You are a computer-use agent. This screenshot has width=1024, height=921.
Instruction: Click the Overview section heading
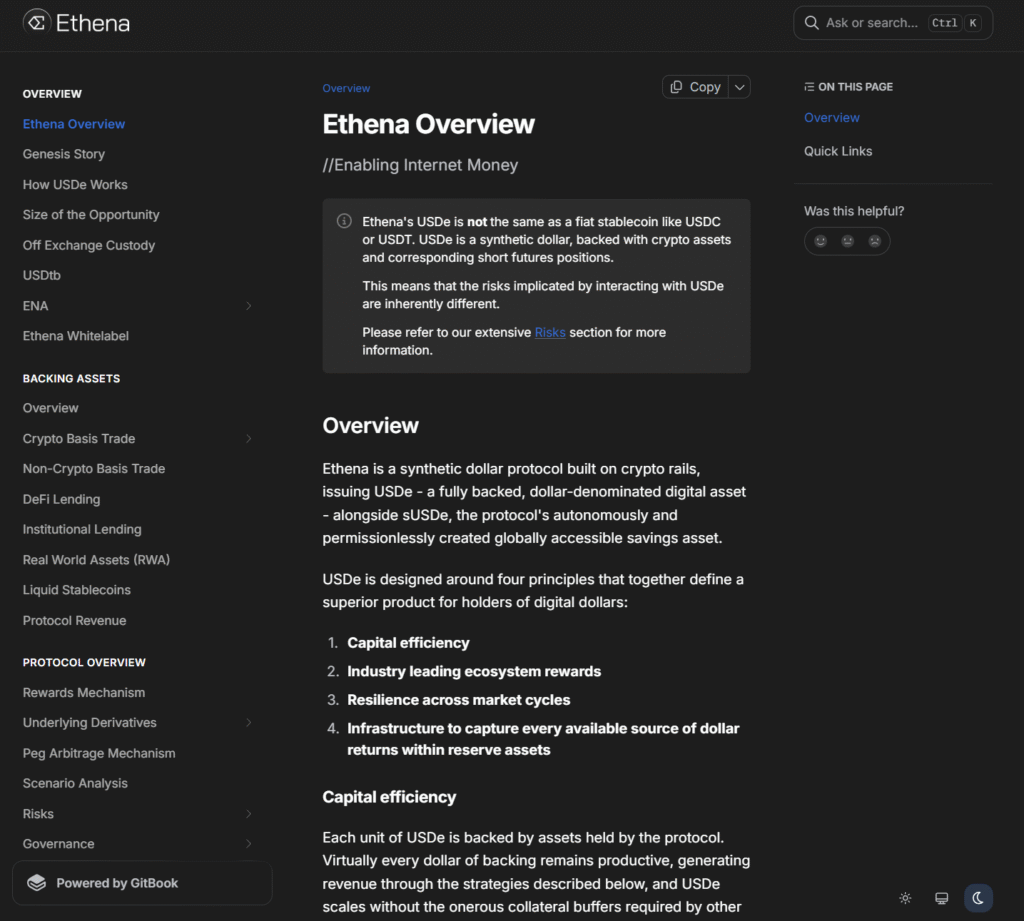[x=370, y=425]
